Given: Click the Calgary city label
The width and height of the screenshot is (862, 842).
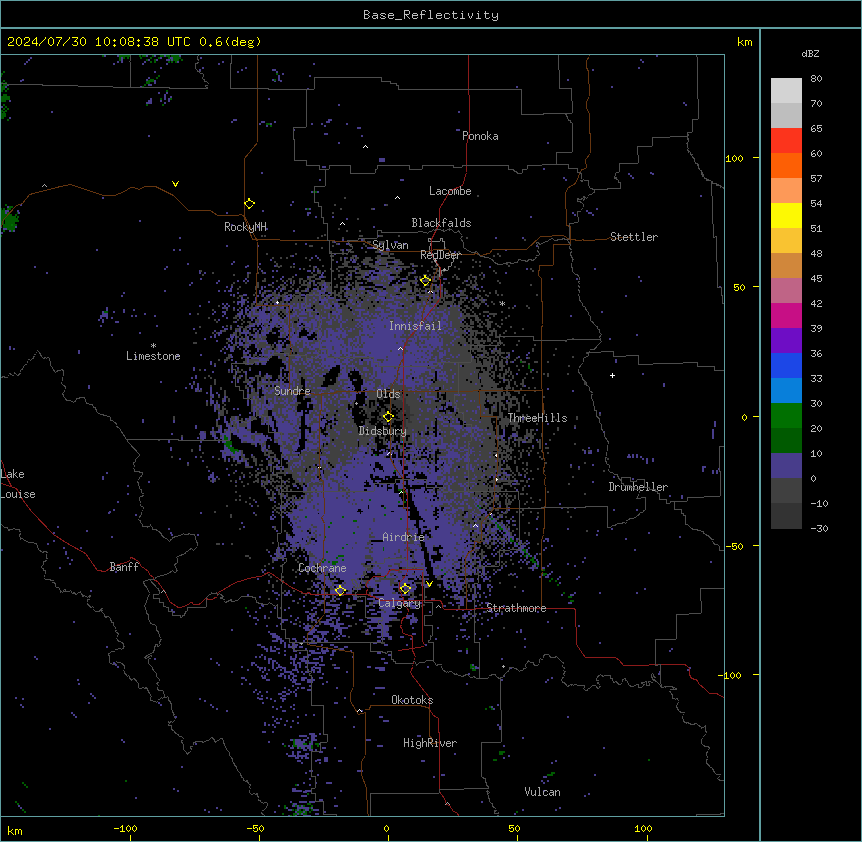Looking at the screenshot, I should click(399, 603).
